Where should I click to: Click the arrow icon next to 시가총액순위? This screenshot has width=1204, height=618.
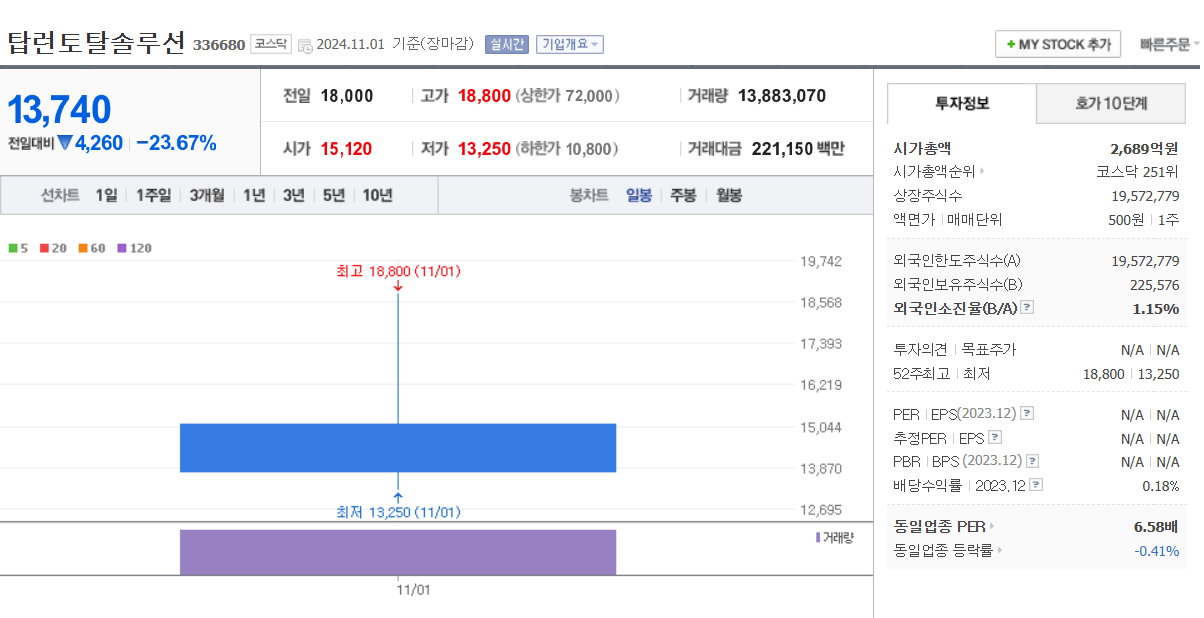click(x=982, y=172)
